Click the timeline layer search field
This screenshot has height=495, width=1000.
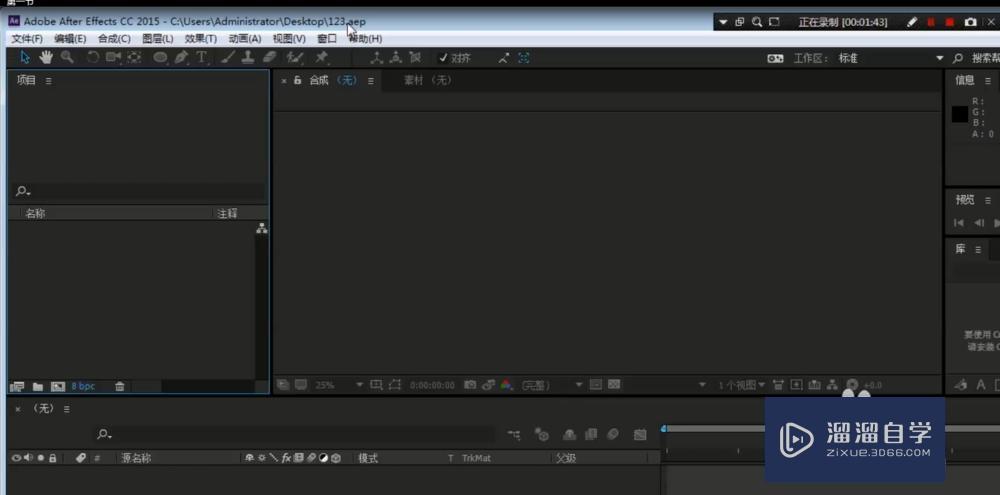click(294, 434)
